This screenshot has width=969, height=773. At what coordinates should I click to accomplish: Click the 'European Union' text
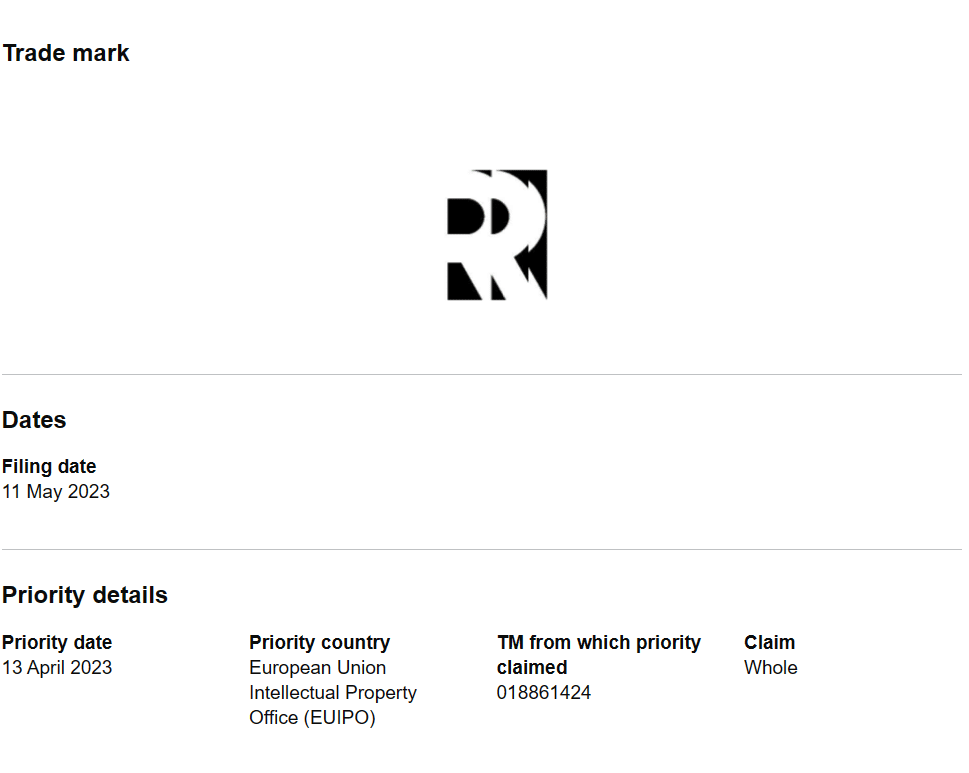coord(317,668)
